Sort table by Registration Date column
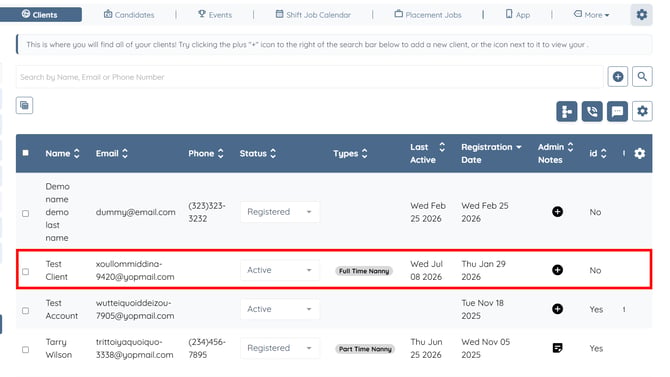The width and height of the screenshot is (670, 377). (x=491, y=153)
